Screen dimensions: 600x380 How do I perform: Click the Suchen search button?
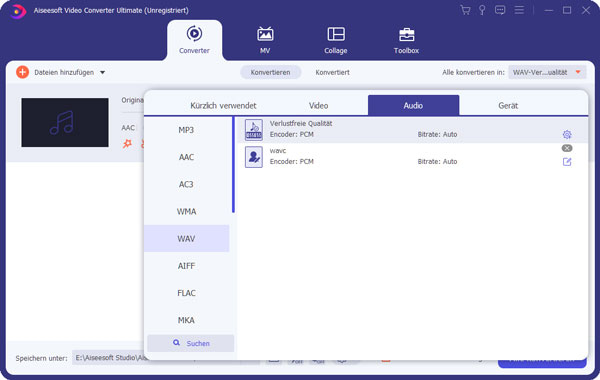(x=191, y=343)
